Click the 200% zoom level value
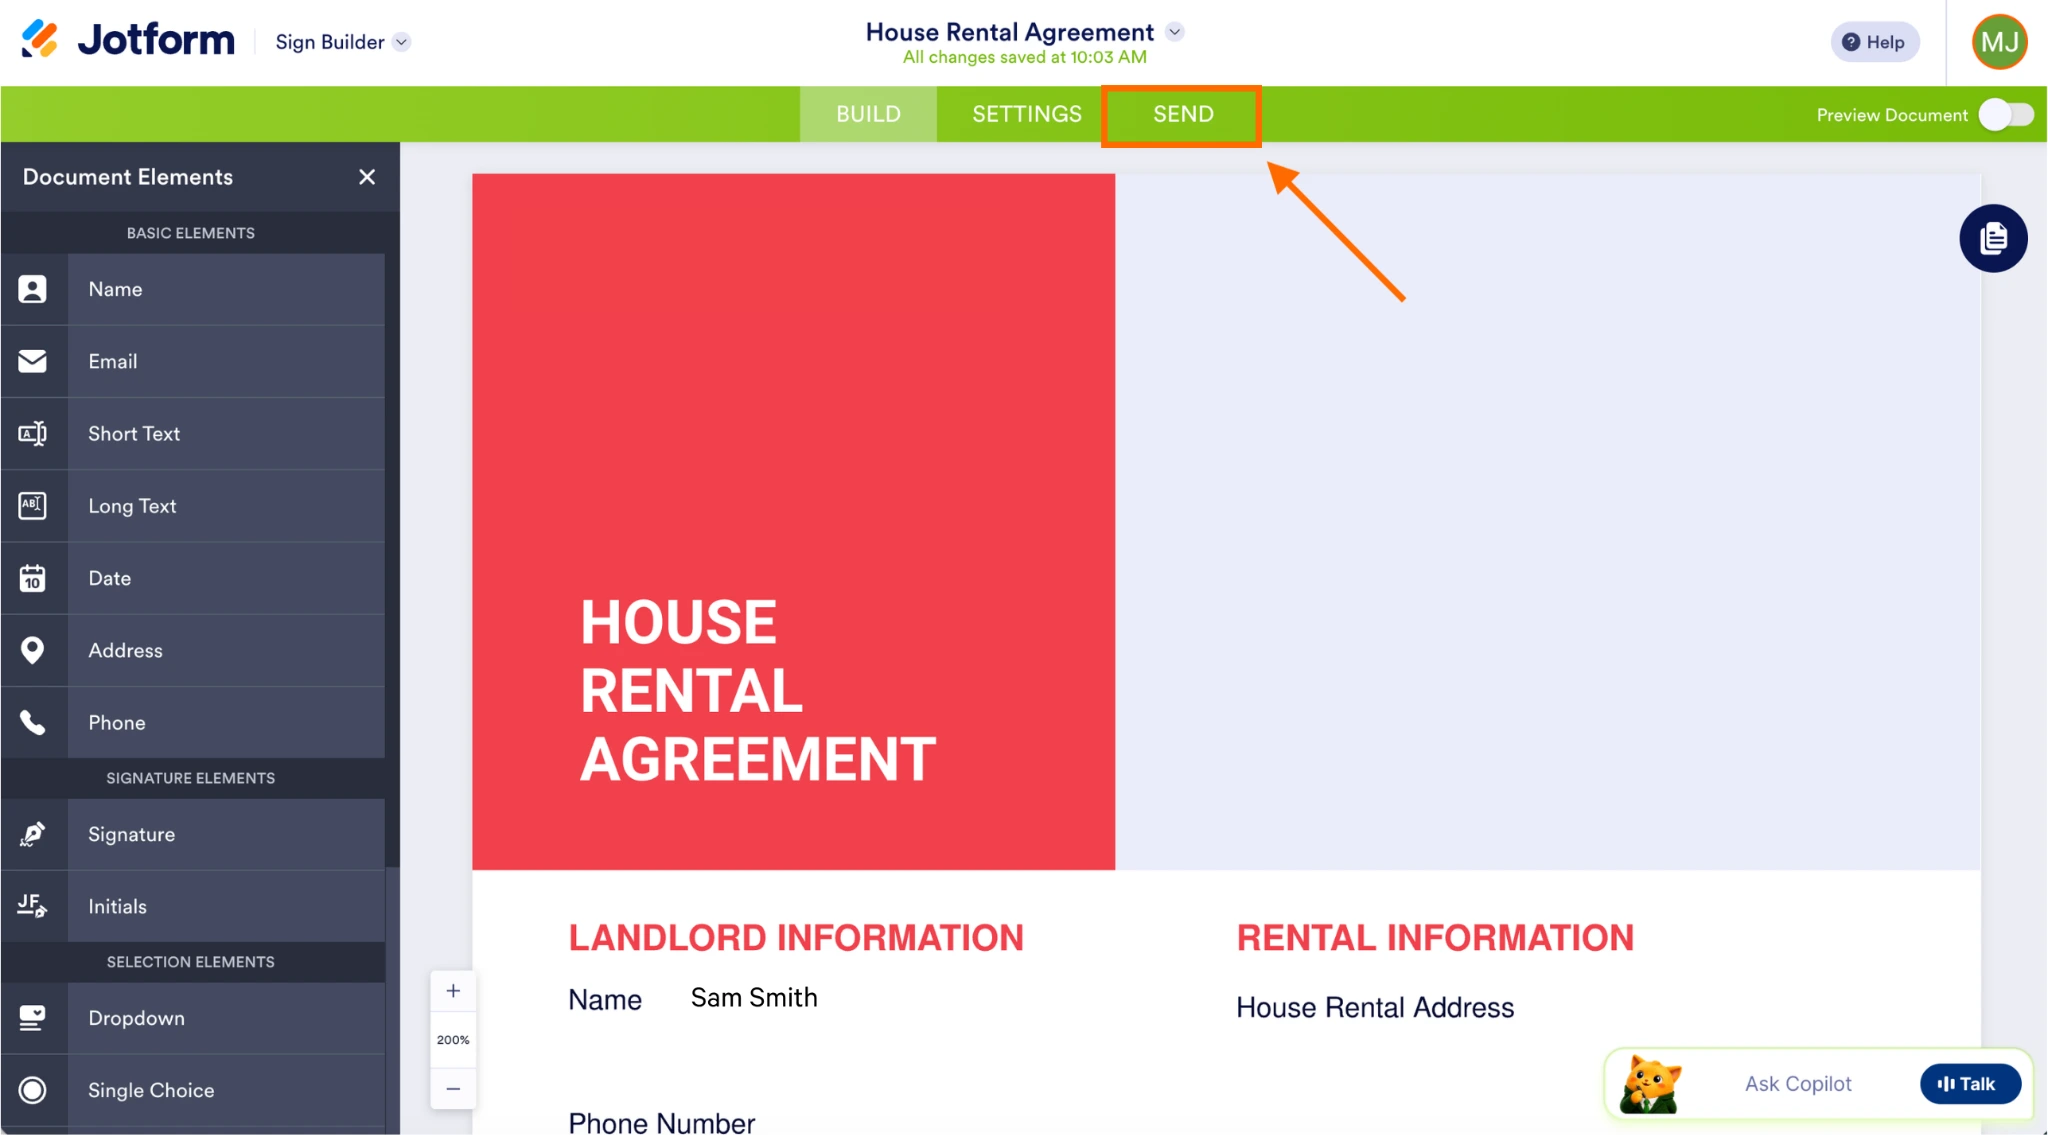The image size is (2048, 1135). pos(453,1040)
